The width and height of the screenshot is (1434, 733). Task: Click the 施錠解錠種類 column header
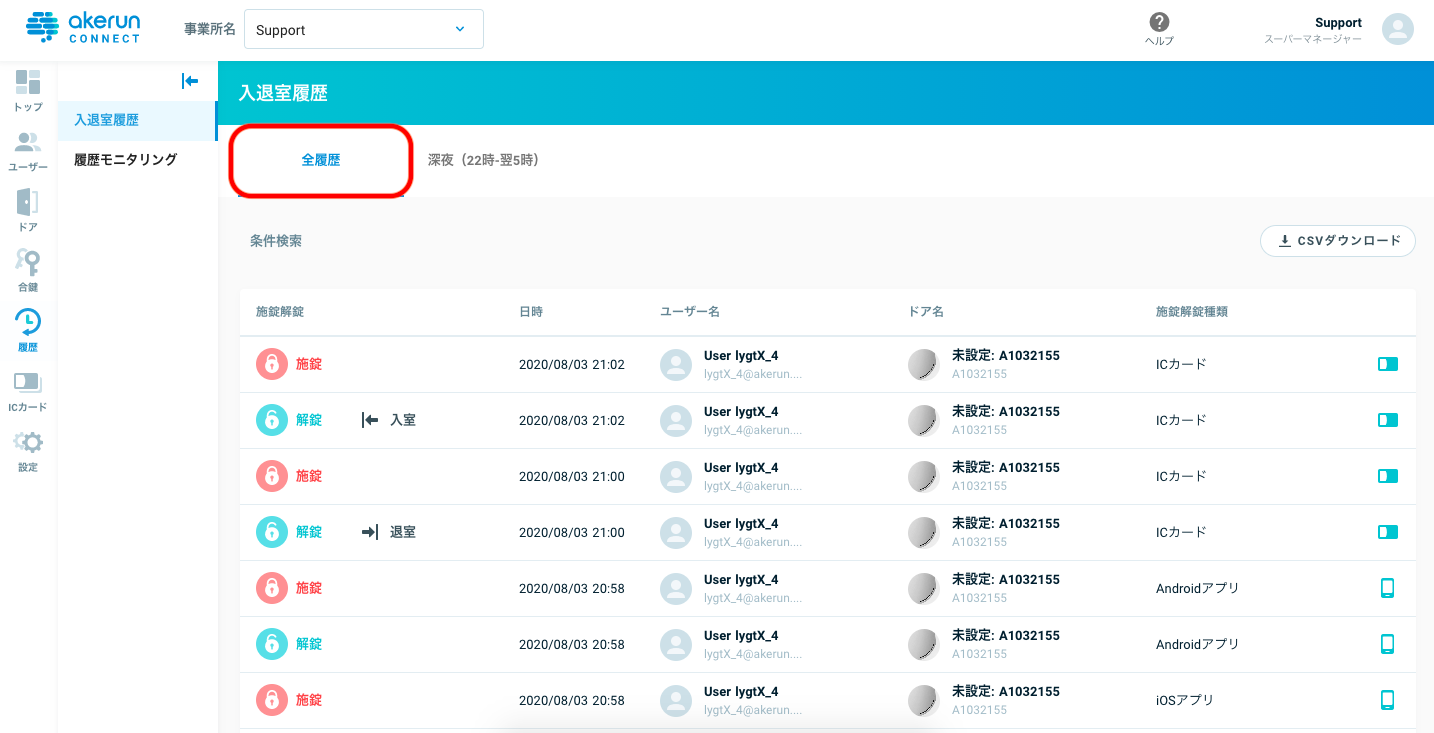(x=1192, y=312)
